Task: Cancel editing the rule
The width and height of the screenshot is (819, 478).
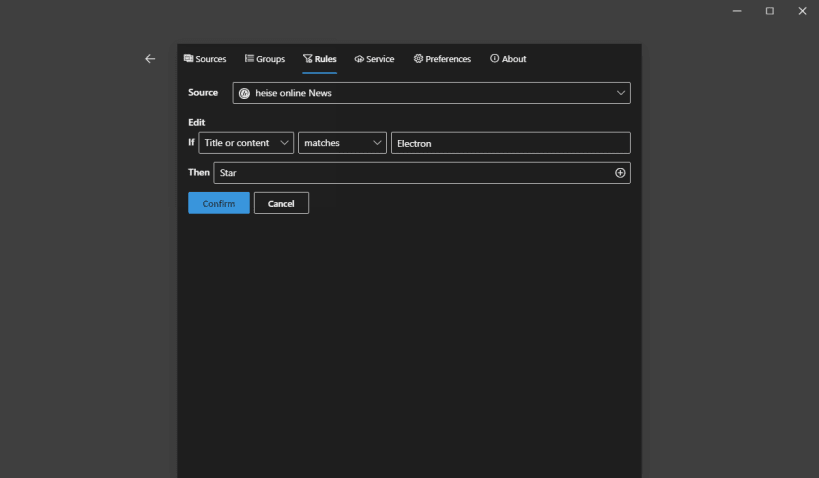Action: [x=281, y=203]
